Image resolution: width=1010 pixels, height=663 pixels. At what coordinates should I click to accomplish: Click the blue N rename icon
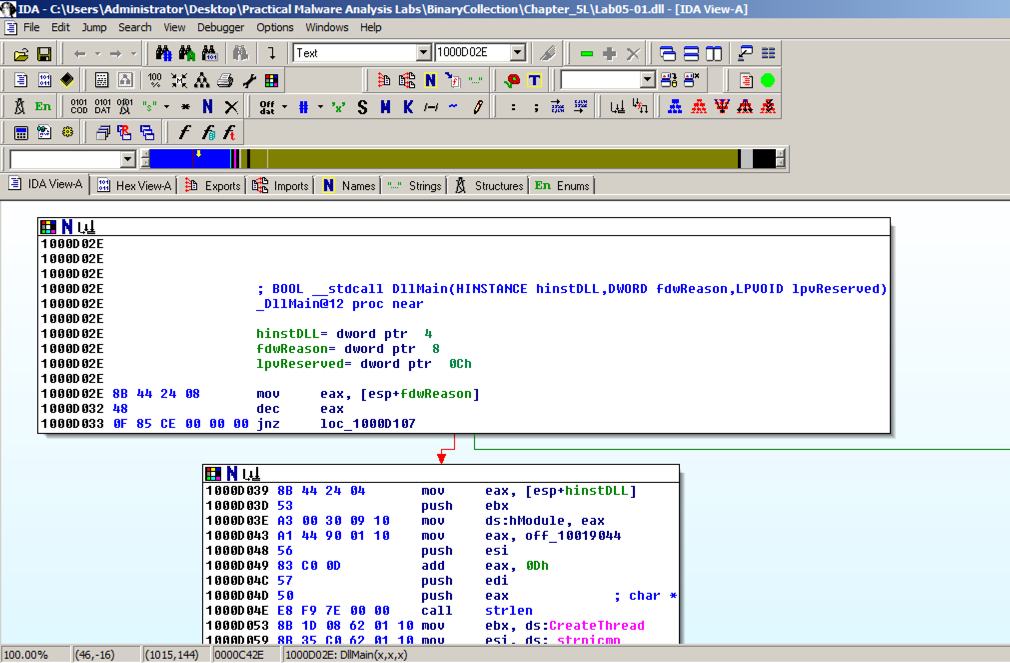207,107
